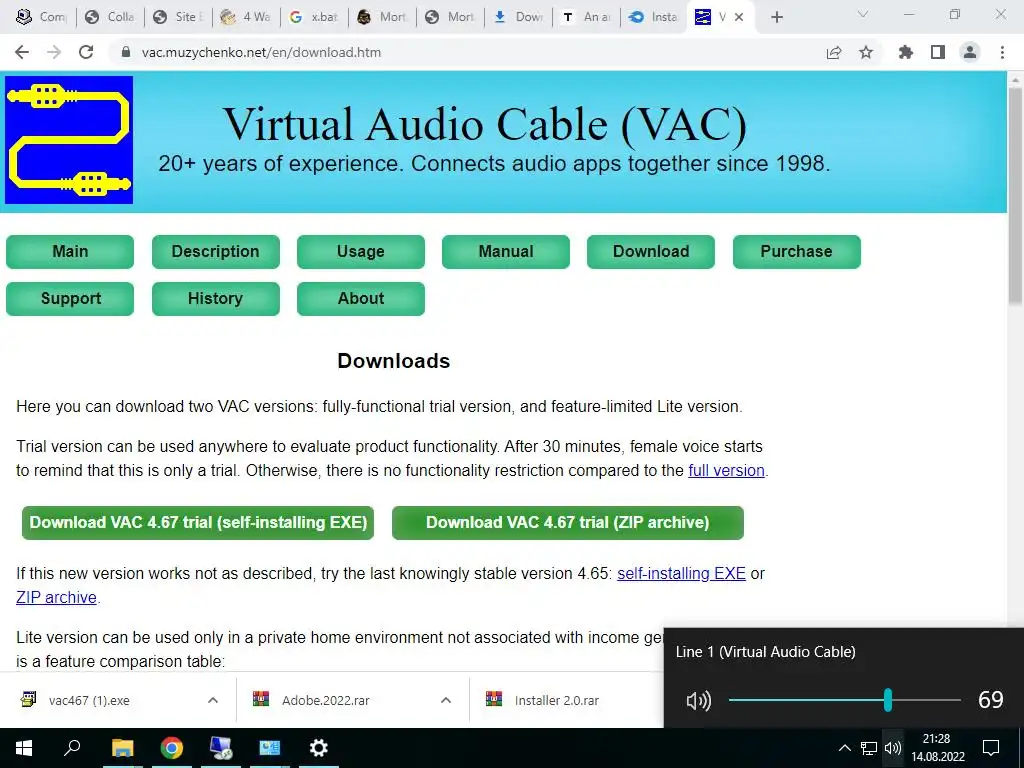Open the downloaded vac467 (1).exe file
The image size is (1024, 768).
click(x=89, y=701)
